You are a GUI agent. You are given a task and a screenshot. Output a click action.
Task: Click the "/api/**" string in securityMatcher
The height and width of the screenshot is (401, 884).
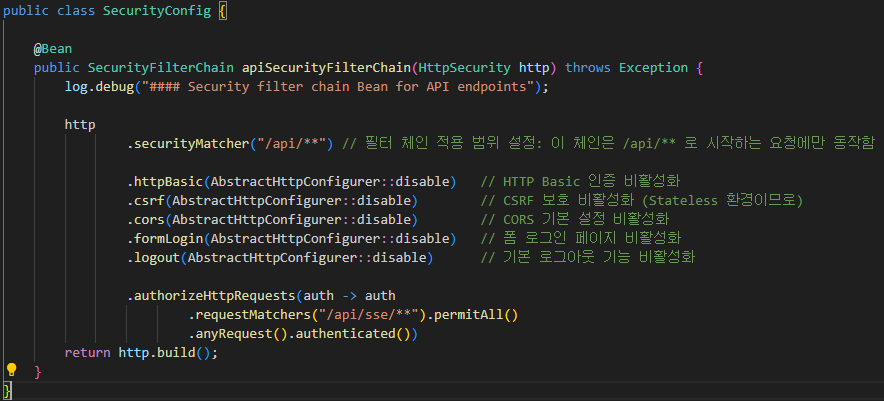(x=291, y=143)
